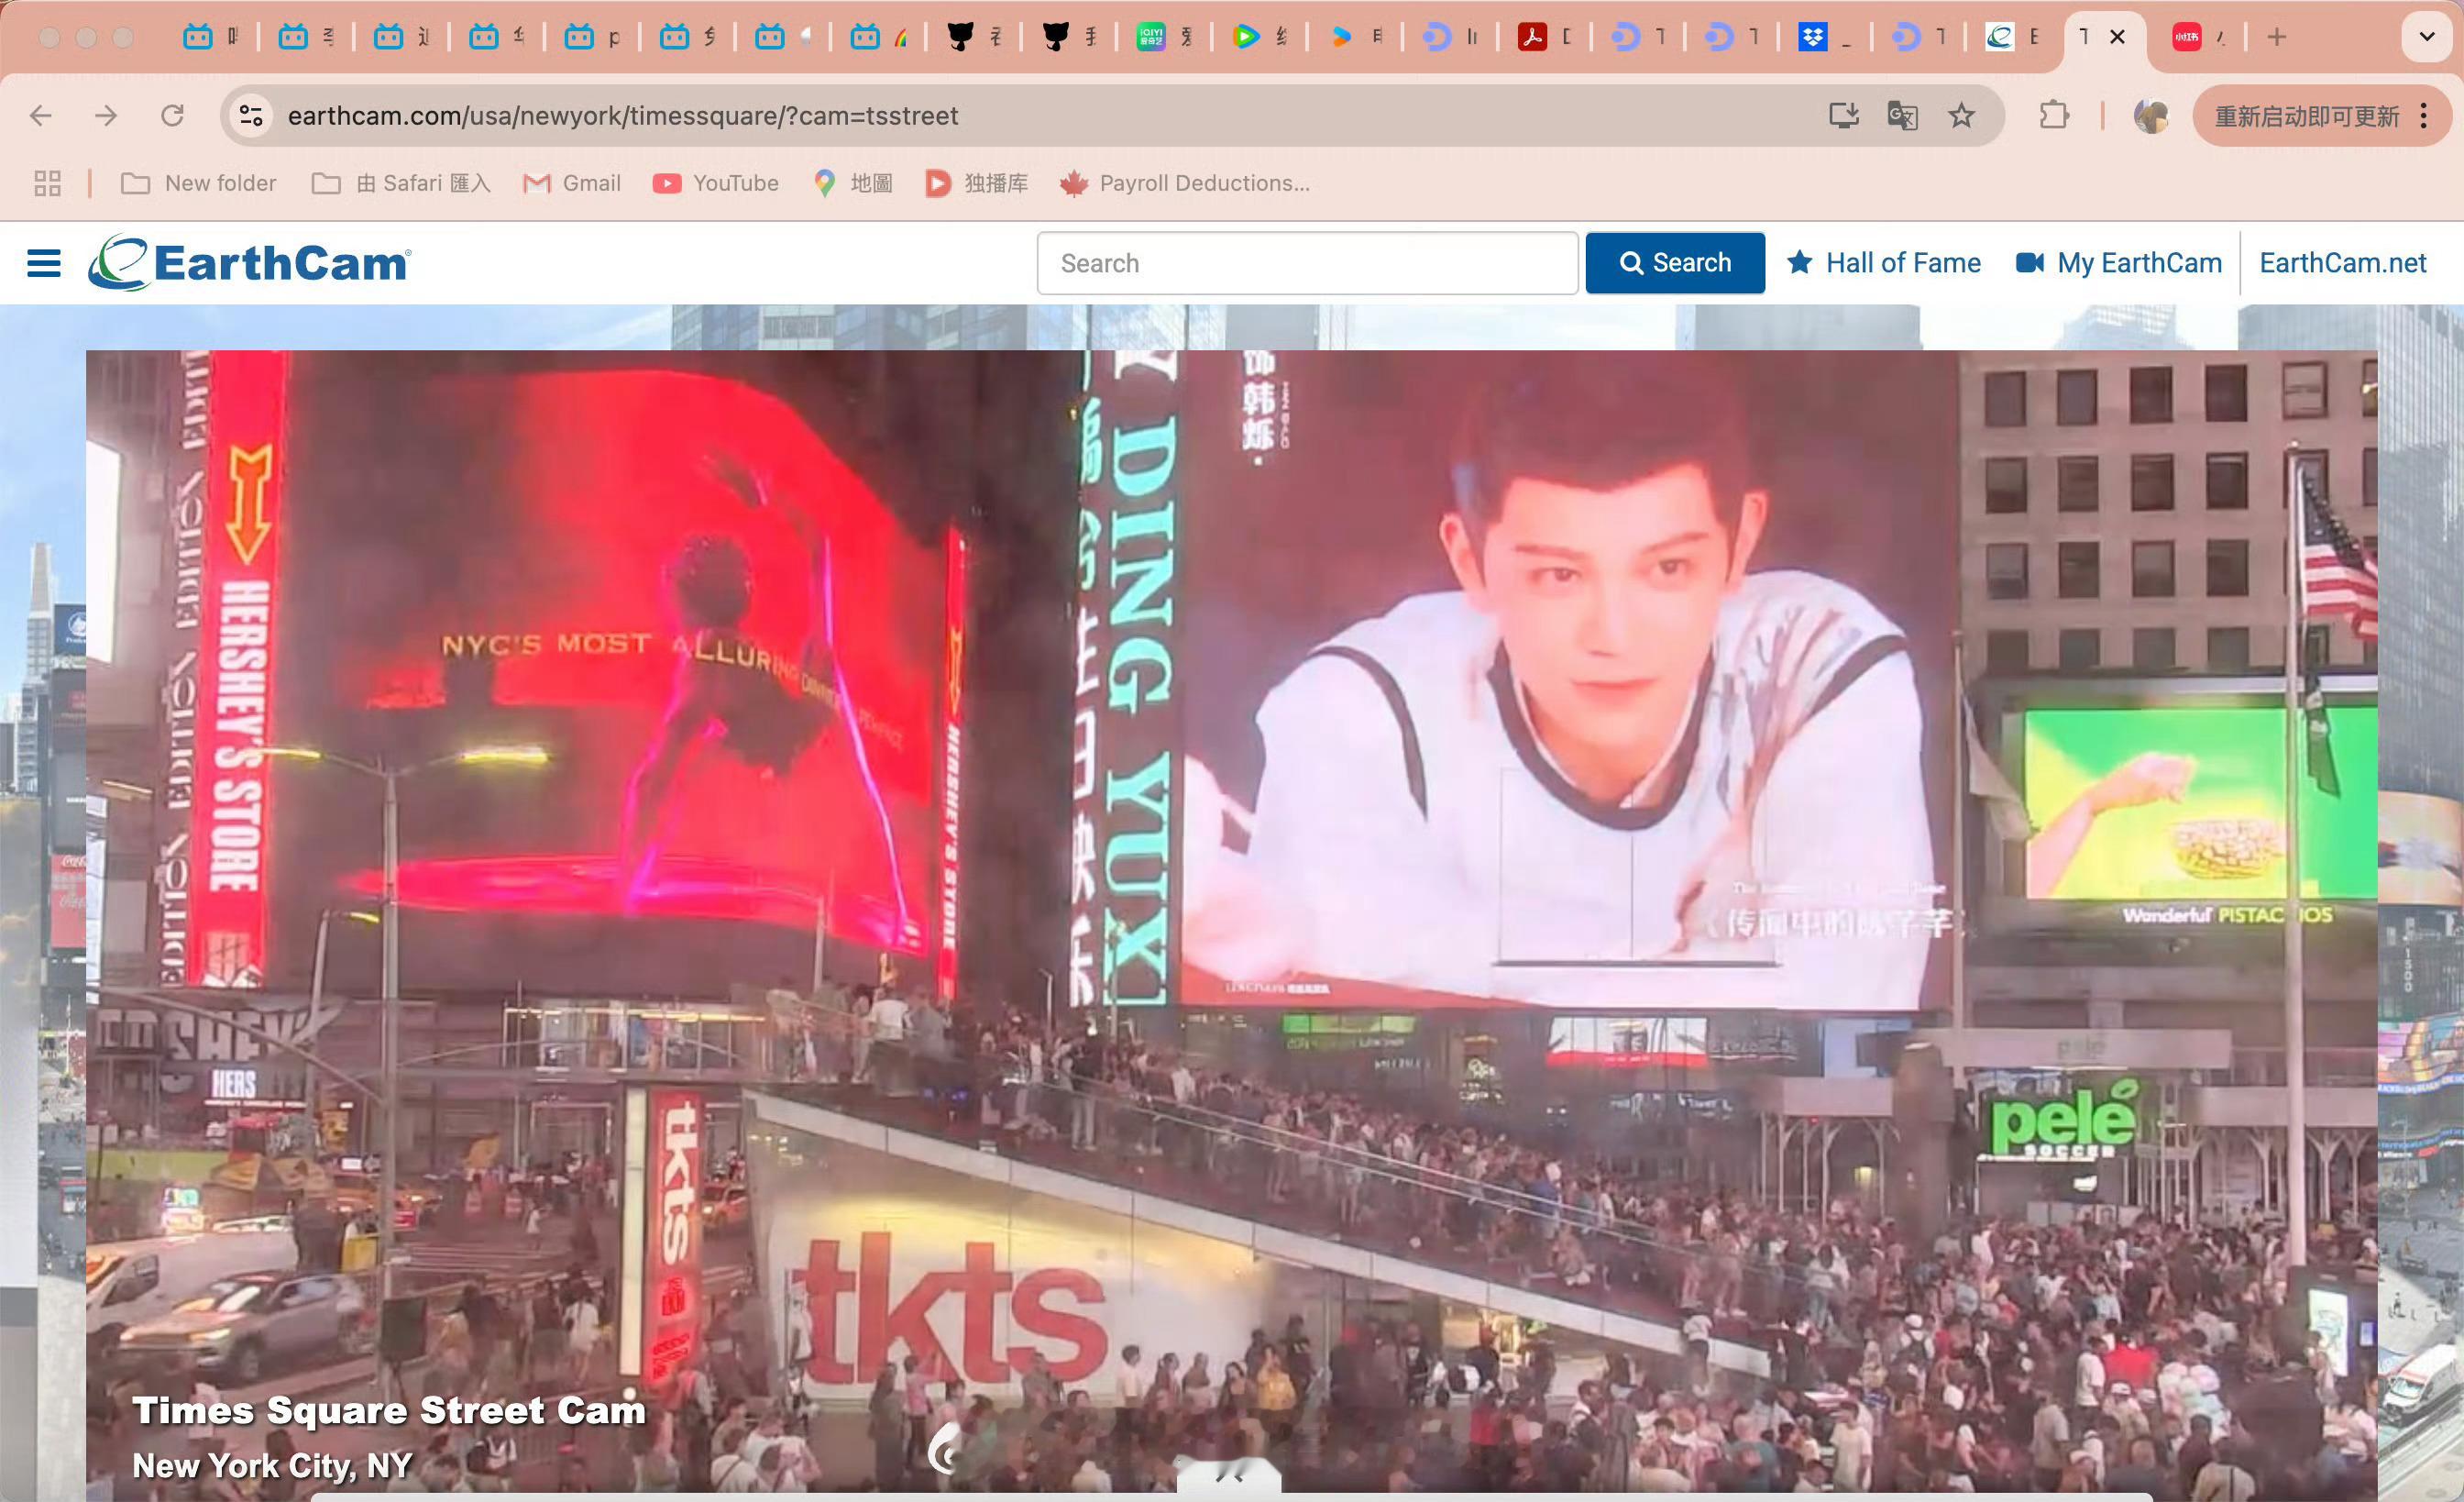Open the Safari 匯入 bookmark folder
2464x1502 pixels.
point(401,183)
